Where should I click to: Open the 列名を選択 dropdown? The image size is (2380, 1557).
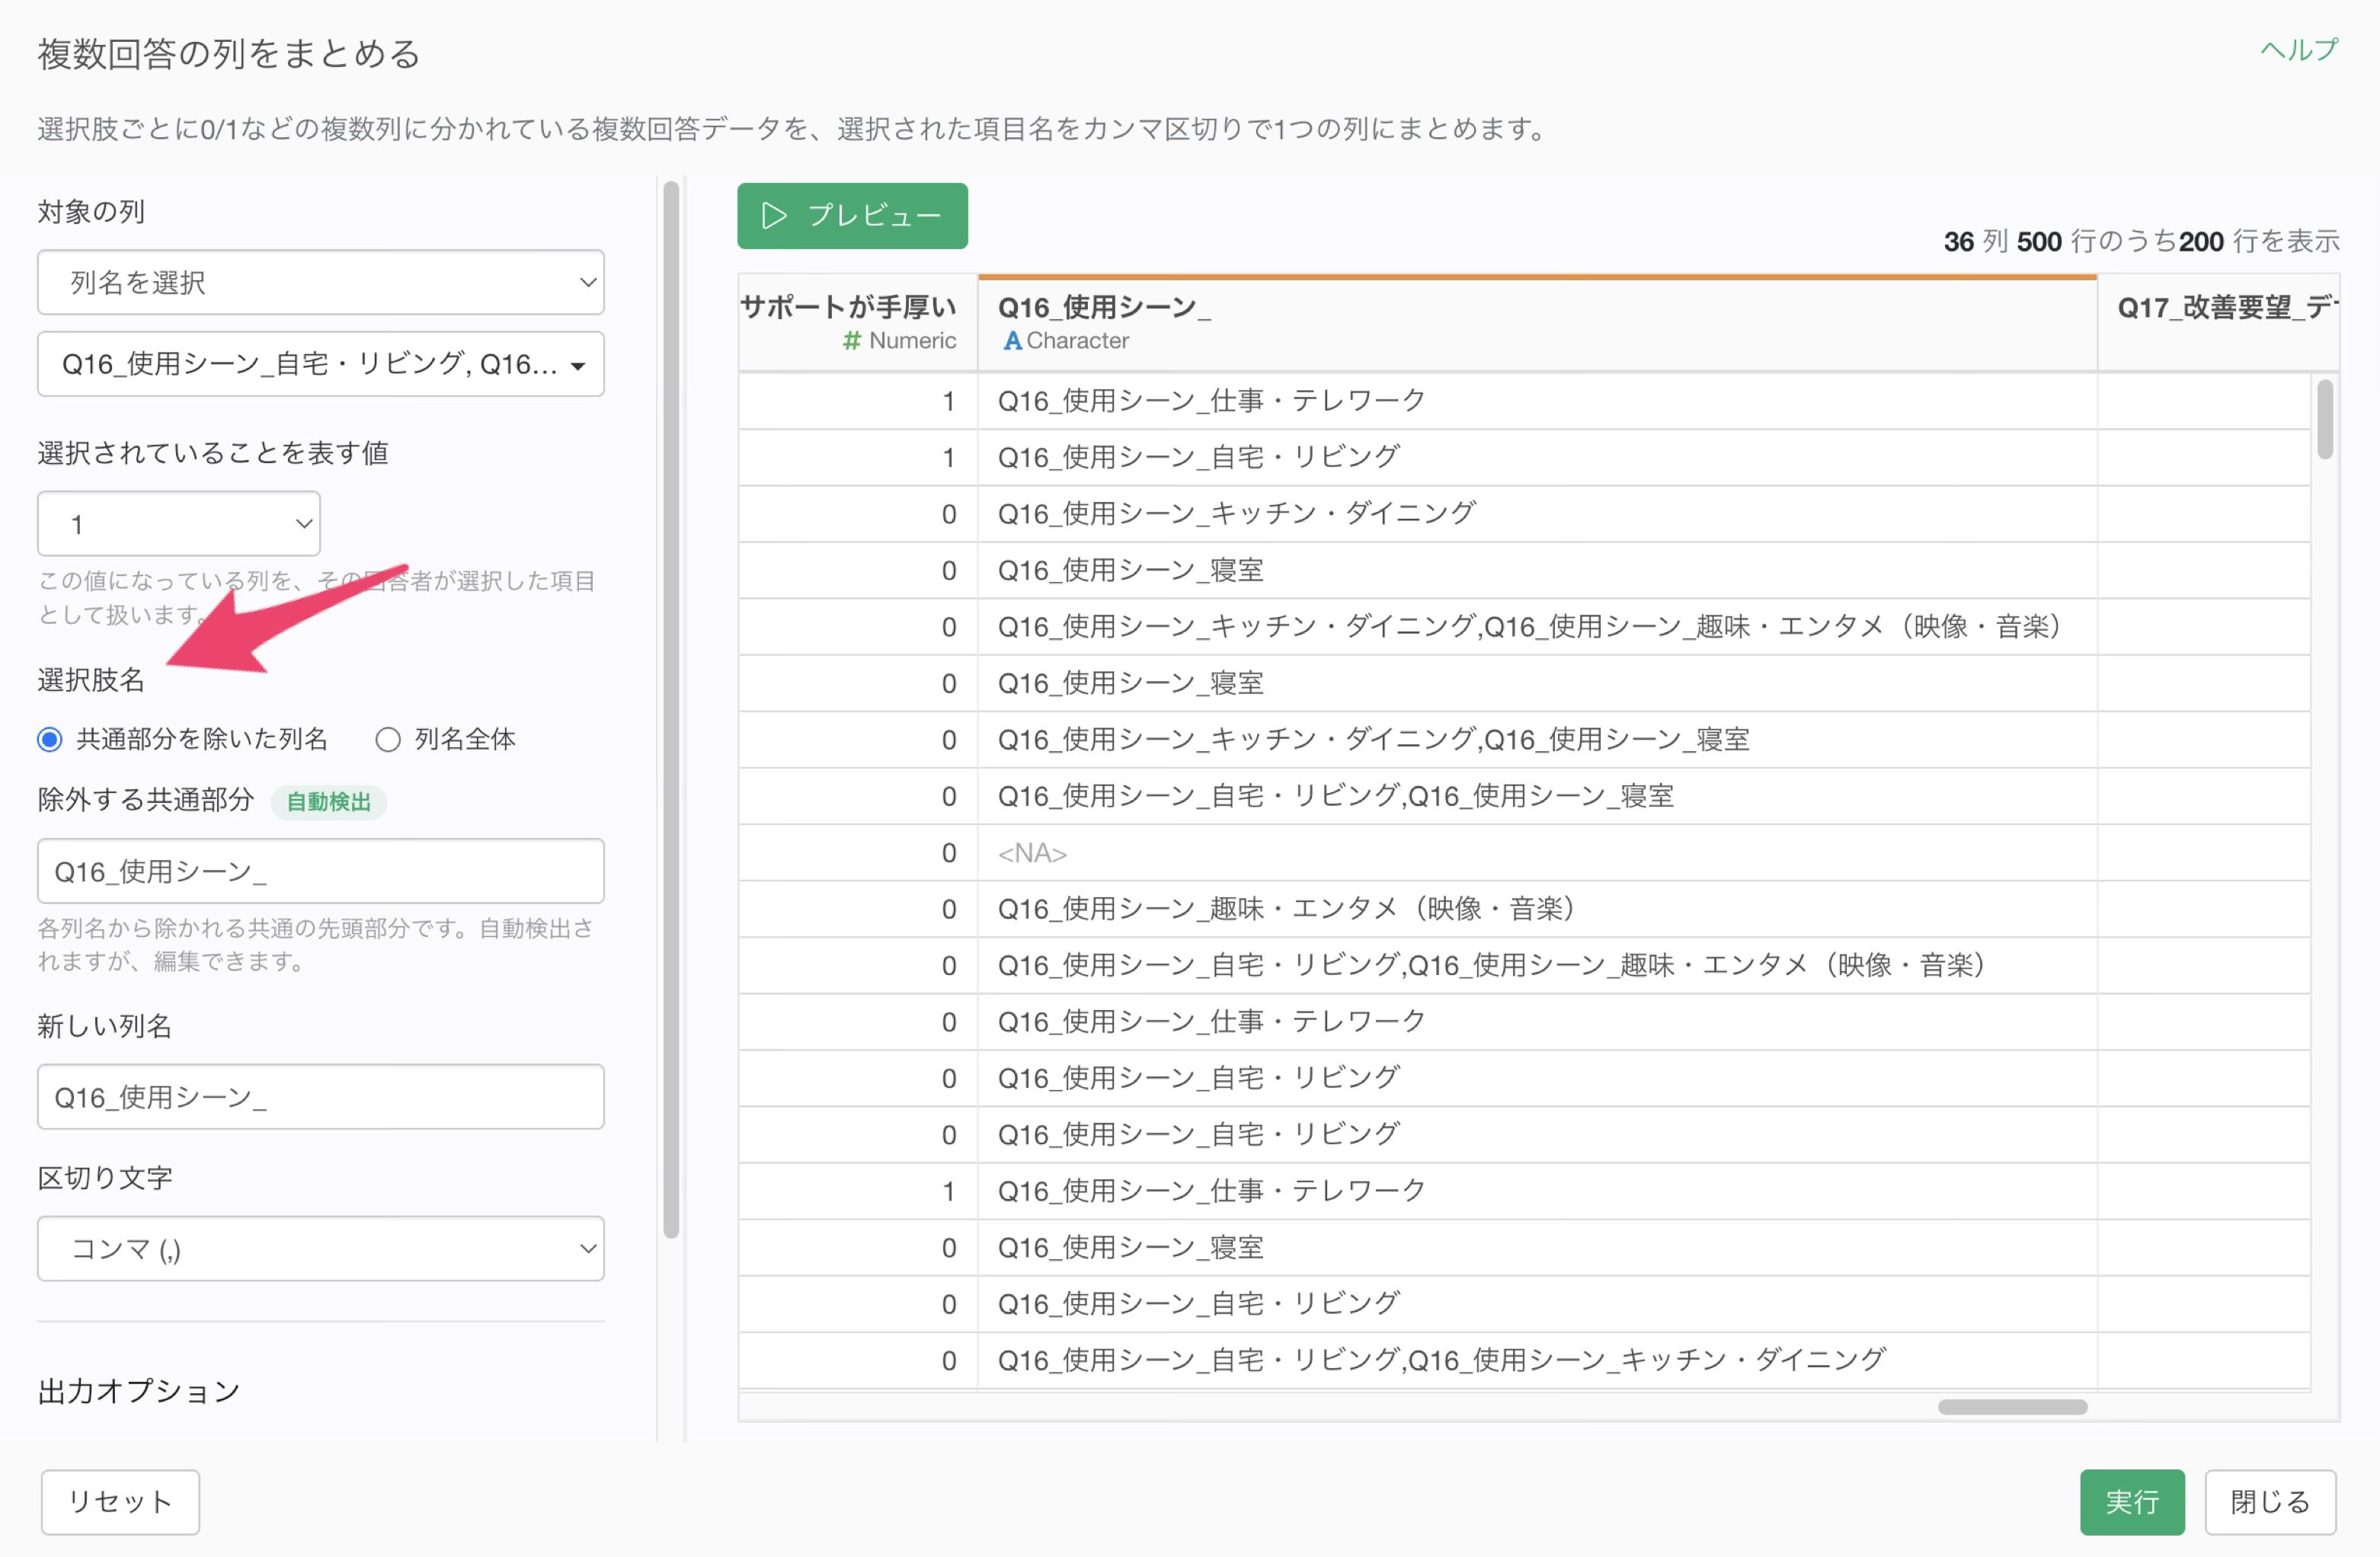[321, 282]
